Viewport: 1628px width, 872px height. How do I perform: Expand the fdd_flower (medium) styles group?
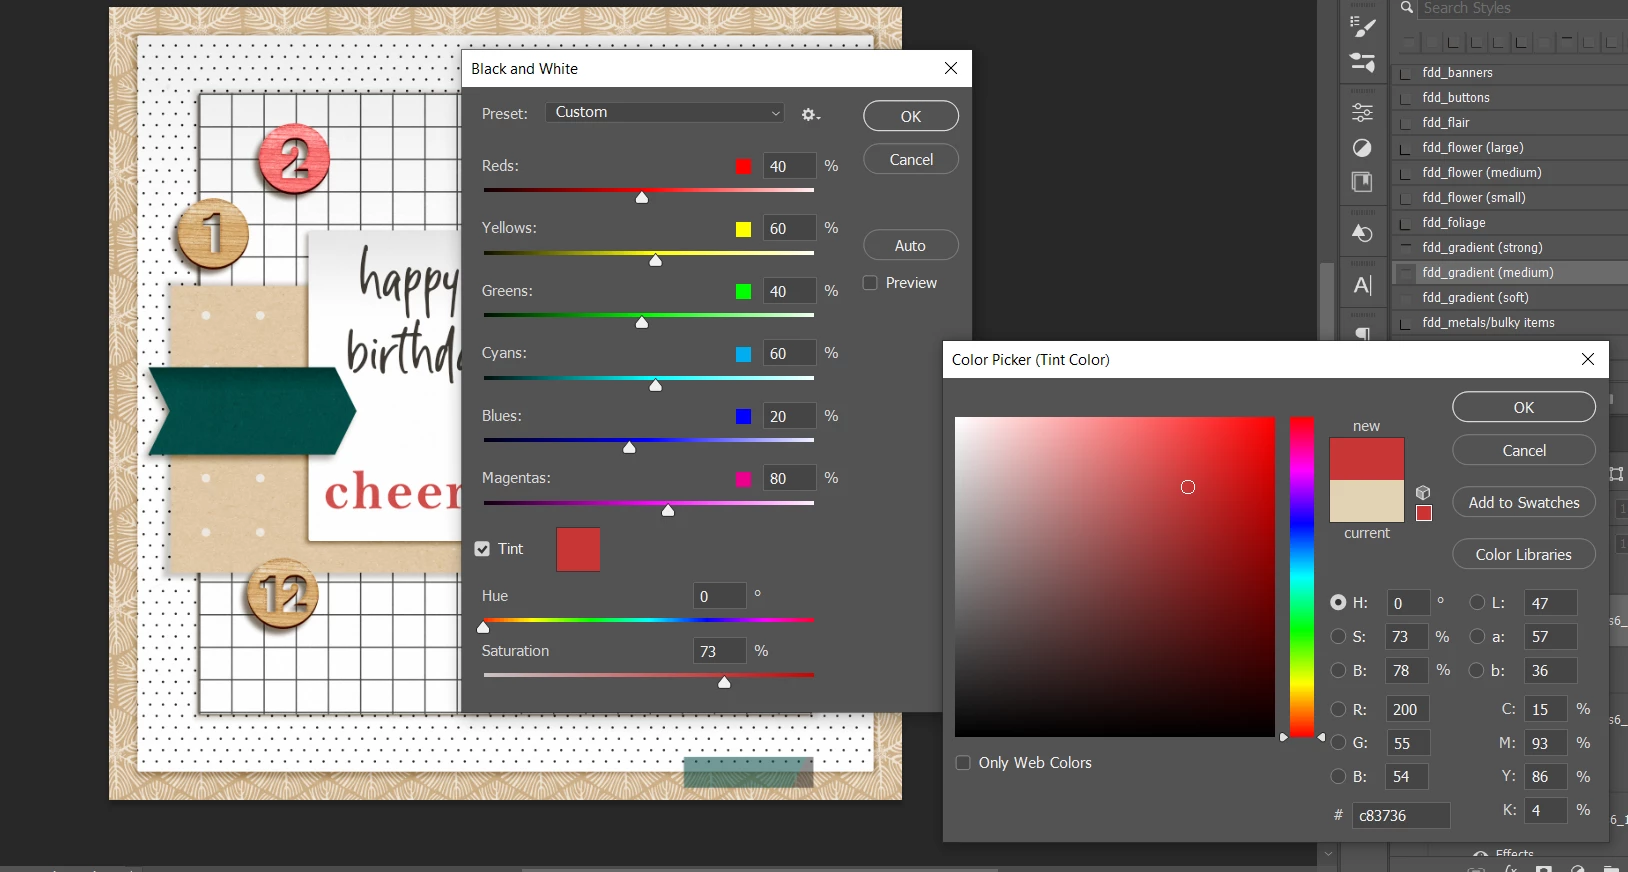pos(1406,173)
